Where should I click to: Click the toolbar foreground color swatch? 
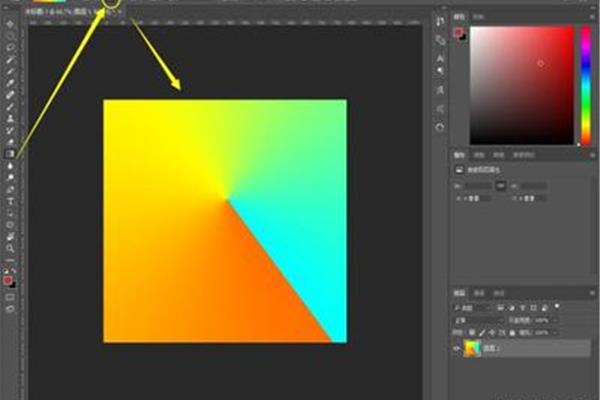pos(7,281)
